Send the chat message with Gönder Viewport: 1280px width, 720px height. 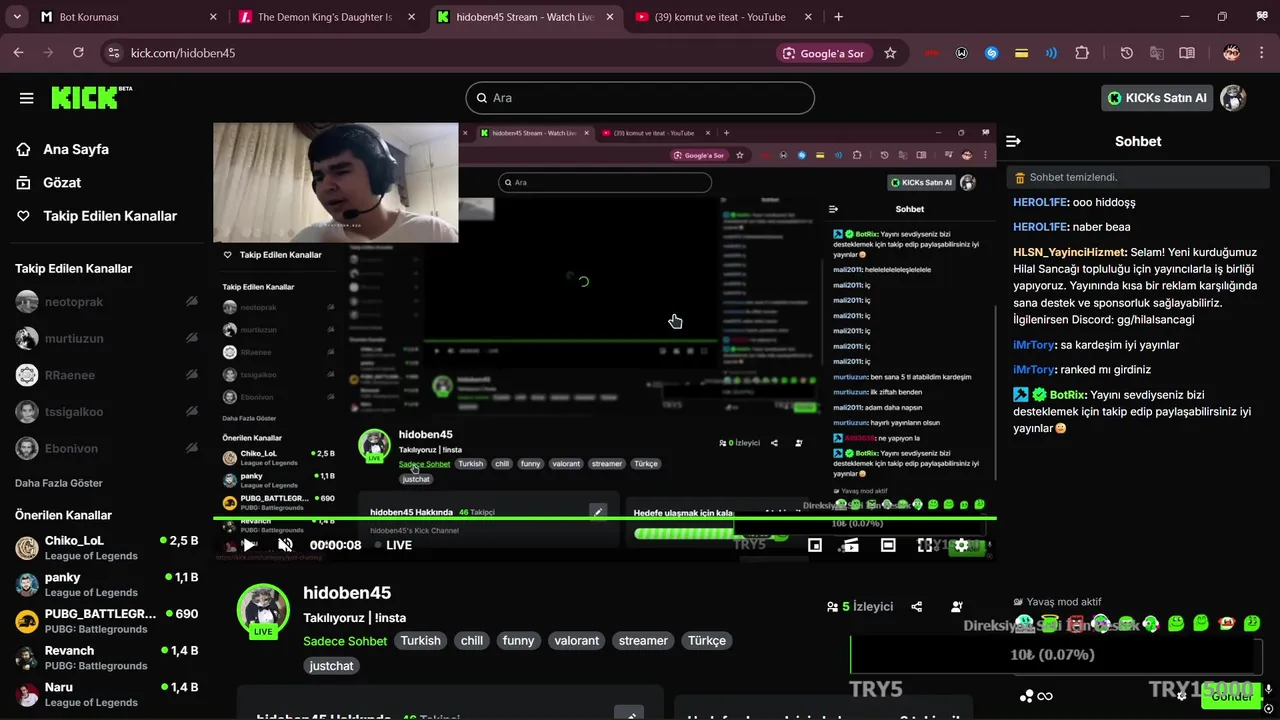[x=1232, y=696]
